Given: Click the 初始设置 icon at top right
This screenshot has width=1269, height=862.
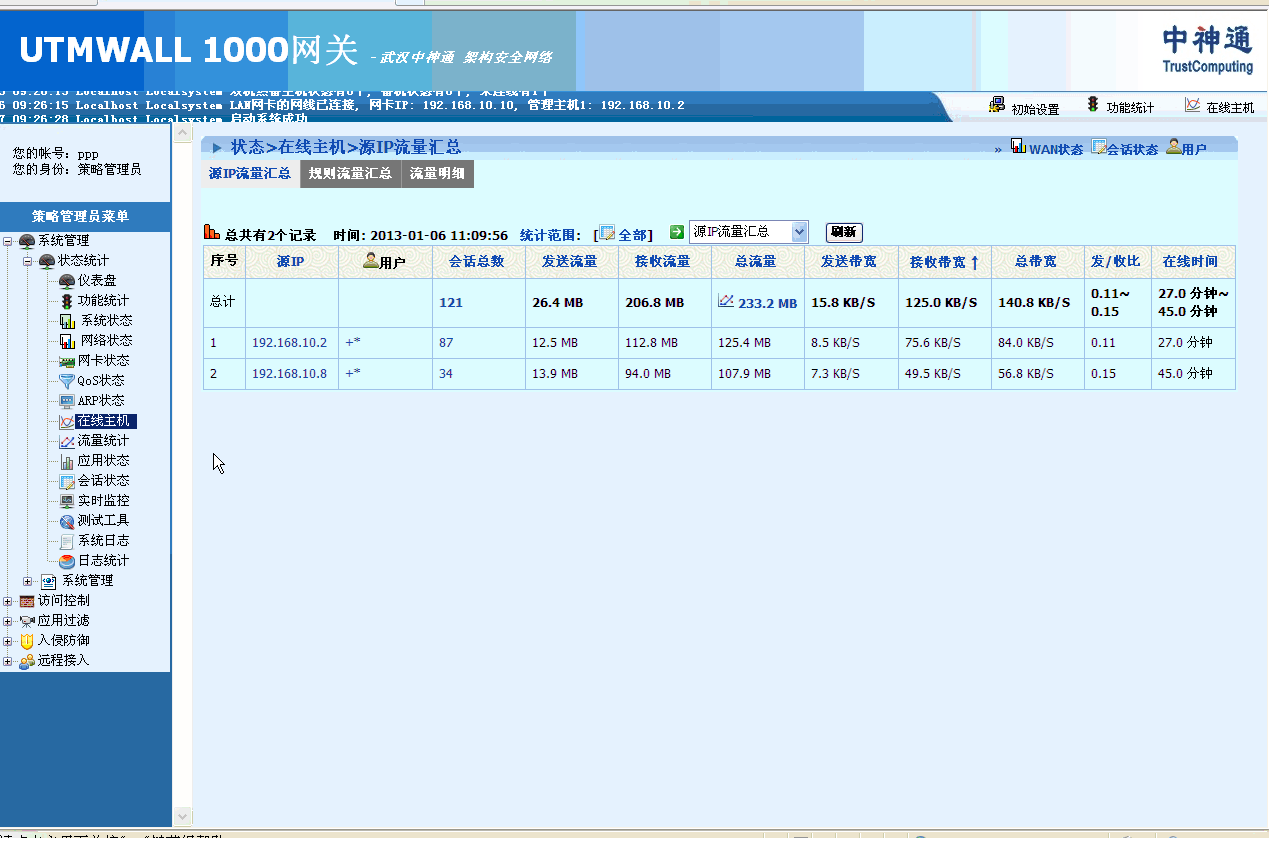Looking at the screenshot, I should tap(997, 105).
